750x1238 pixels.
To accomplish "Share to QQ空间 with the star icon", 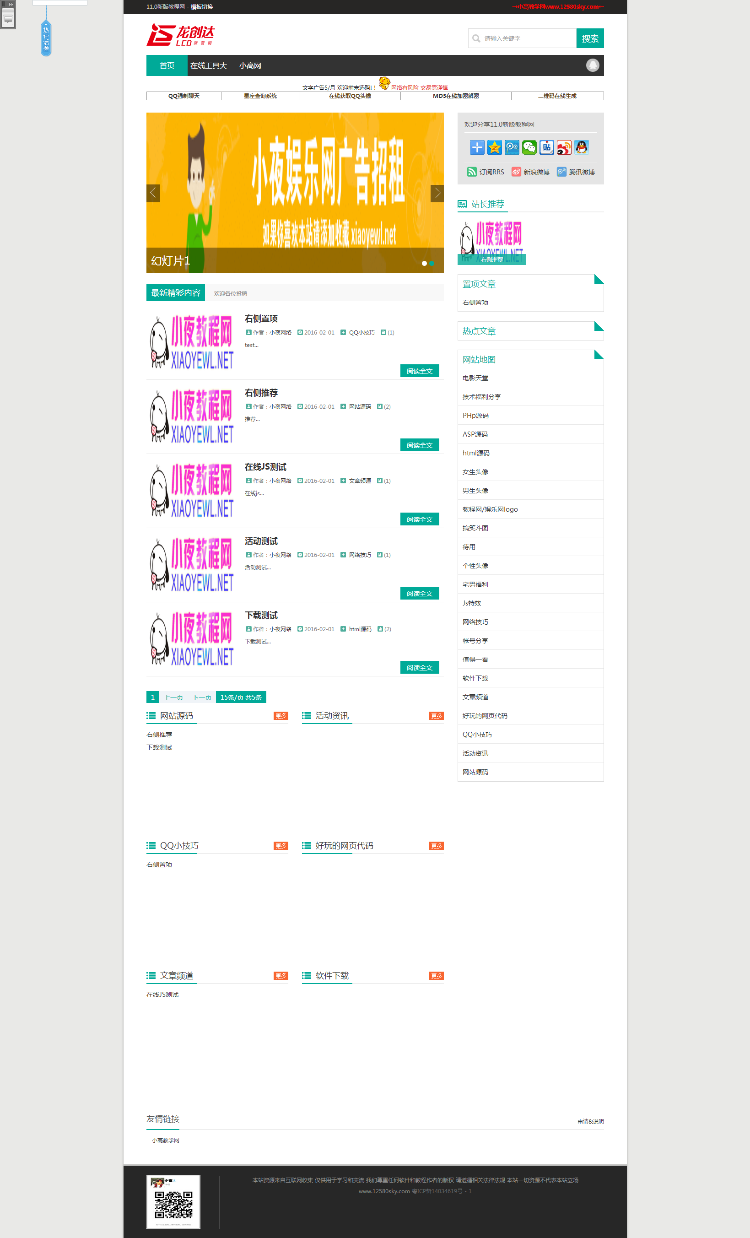I will [495, 147].
